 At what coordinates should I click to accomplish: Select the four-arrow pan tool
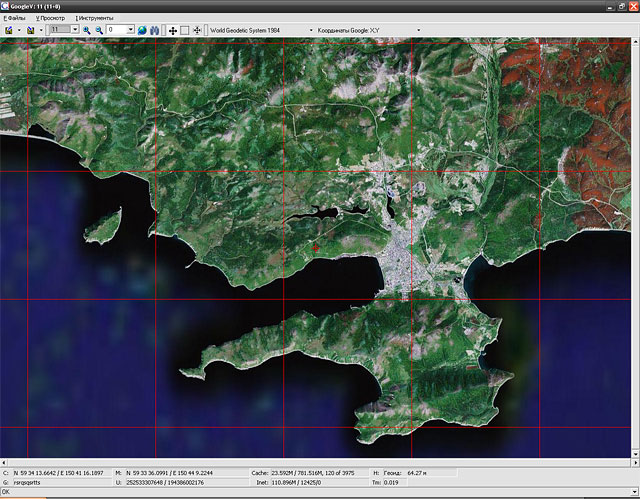click(172, 30)
